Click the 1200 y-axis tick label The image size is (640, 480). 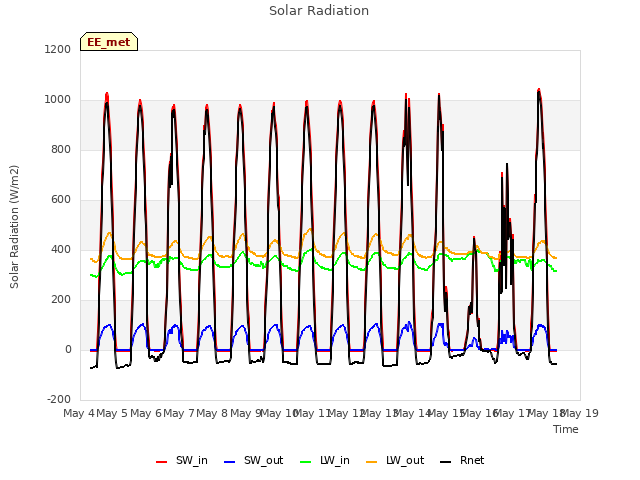[x=58, y=49]
